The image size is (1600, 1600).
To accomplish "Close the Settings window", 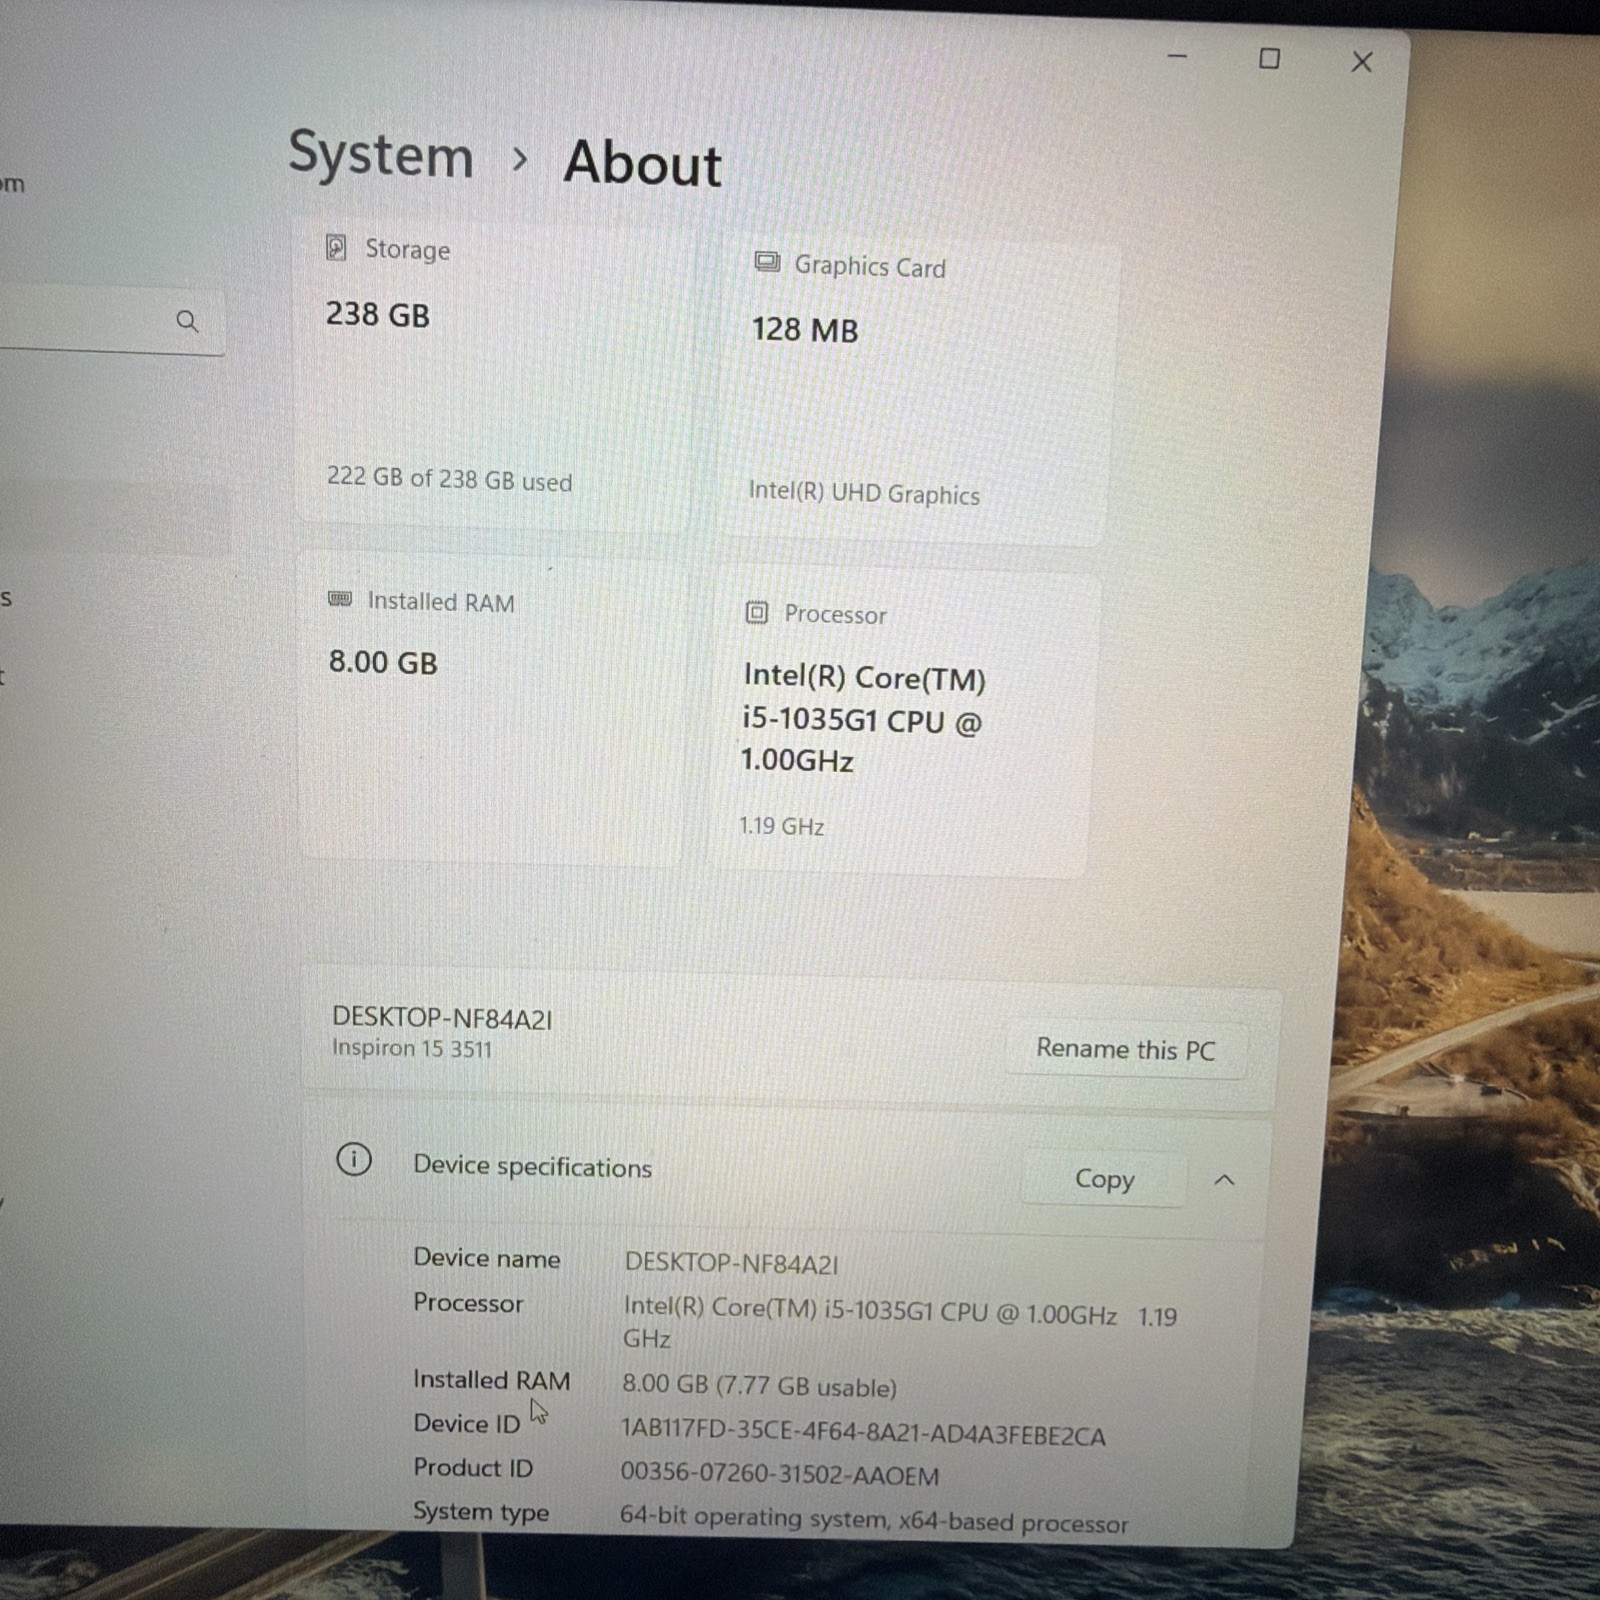I will [1362, 62].
